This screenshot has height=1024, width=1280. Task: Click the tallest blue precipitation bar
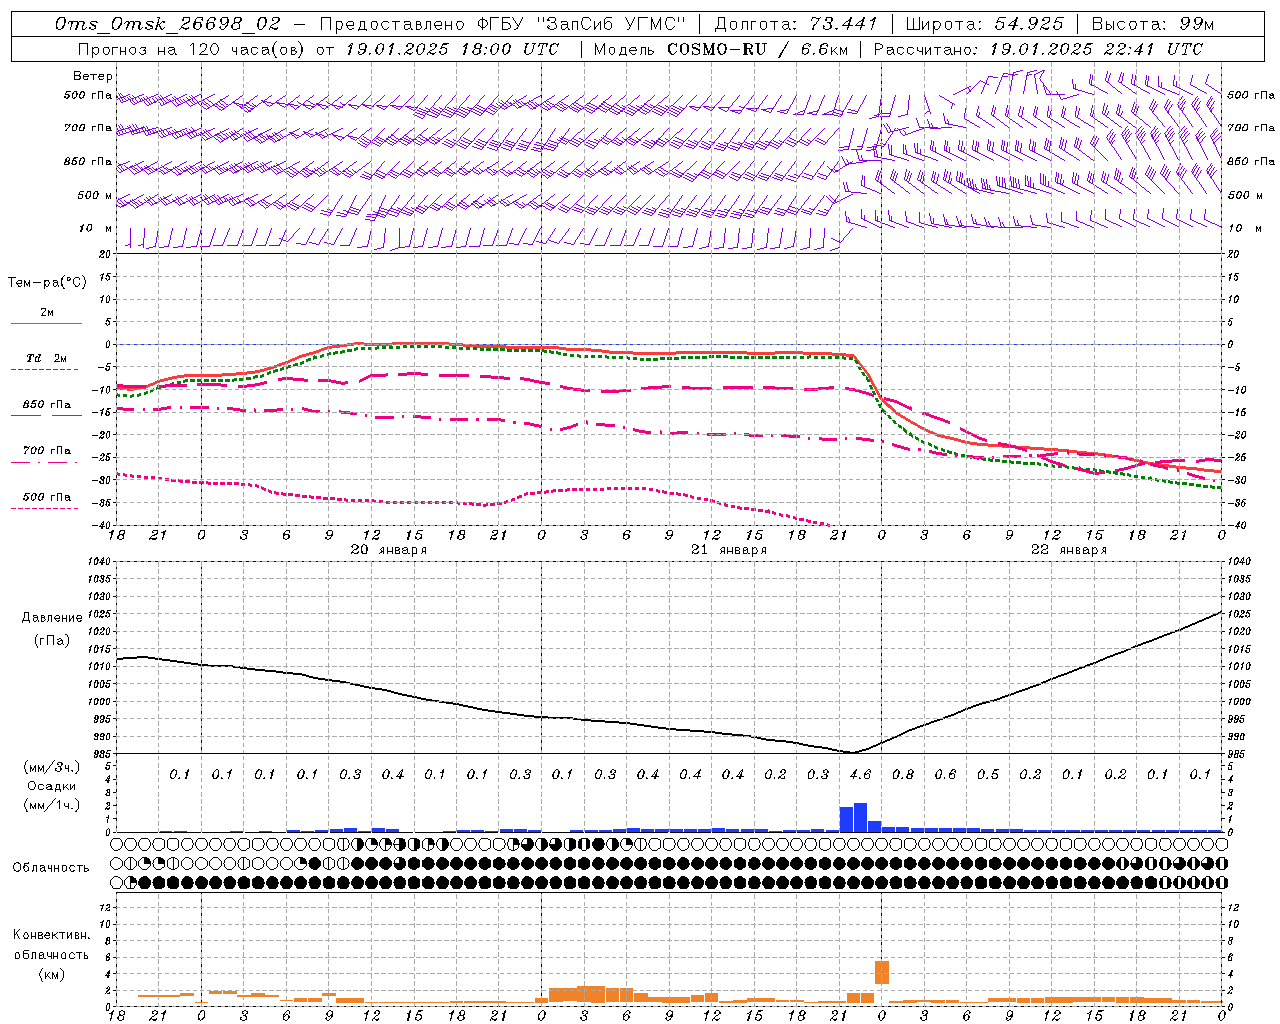tap(860, 817)
